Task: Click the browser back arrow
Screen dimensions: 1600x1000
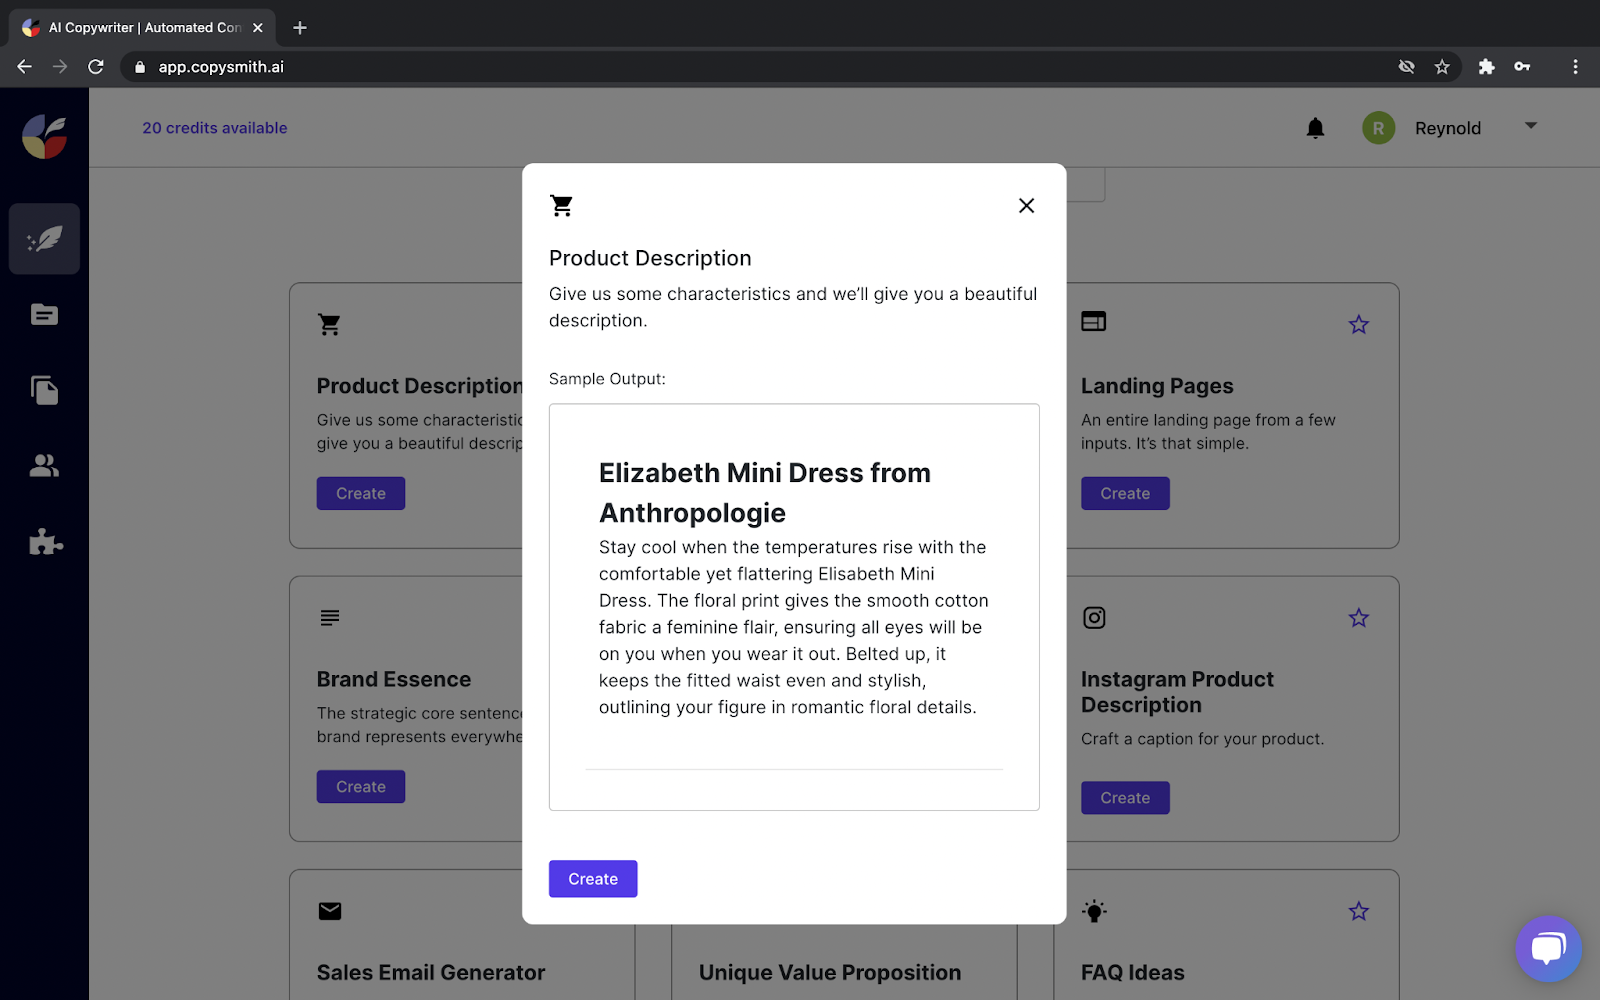Action: point(25,67)
